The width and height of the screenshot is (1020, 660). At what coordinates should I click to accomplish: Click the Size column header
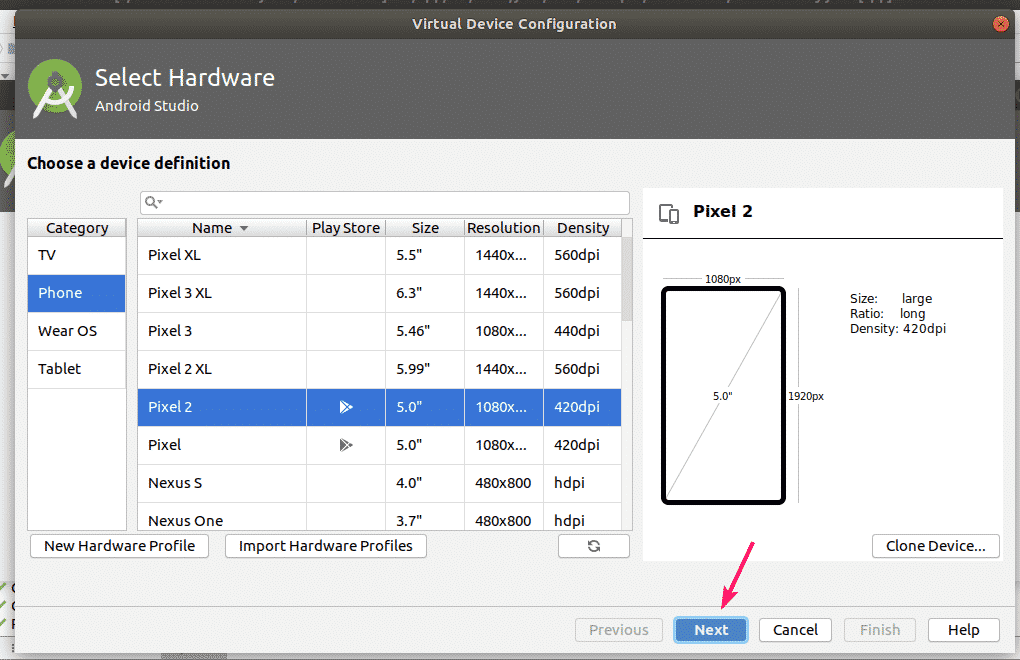pos(425,228)
